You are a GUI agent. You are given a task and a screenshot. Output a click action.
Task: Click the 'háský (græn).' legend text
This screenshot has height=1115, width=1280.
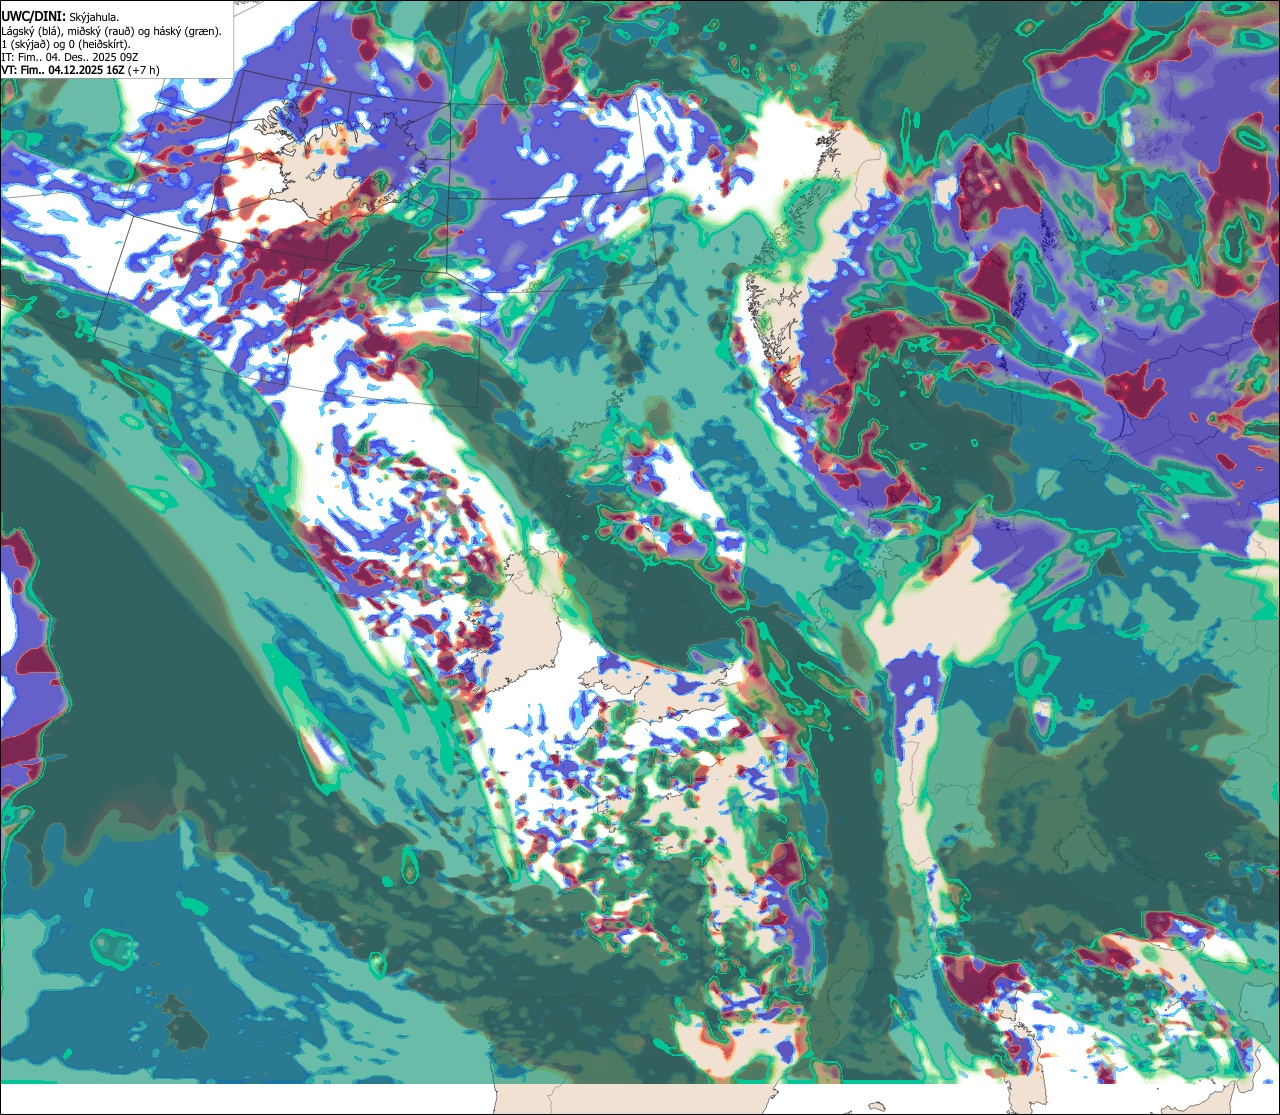pyautogui.click(x=188, y=32)
